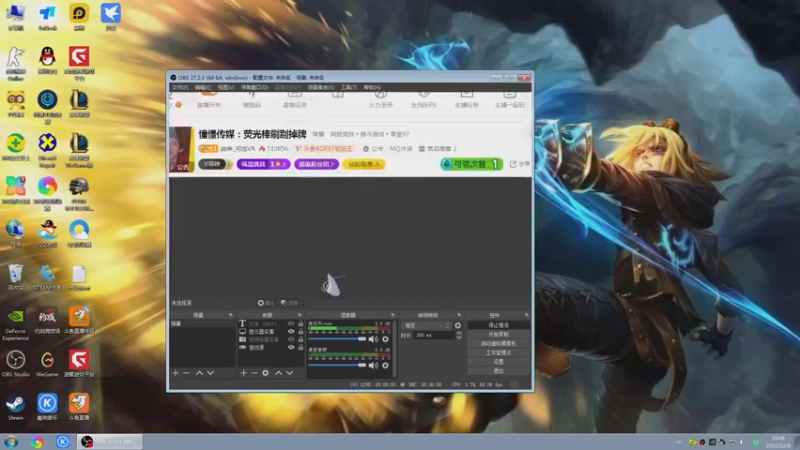
Task: Add a new source with plus button
Action: (x=243, y=373)
